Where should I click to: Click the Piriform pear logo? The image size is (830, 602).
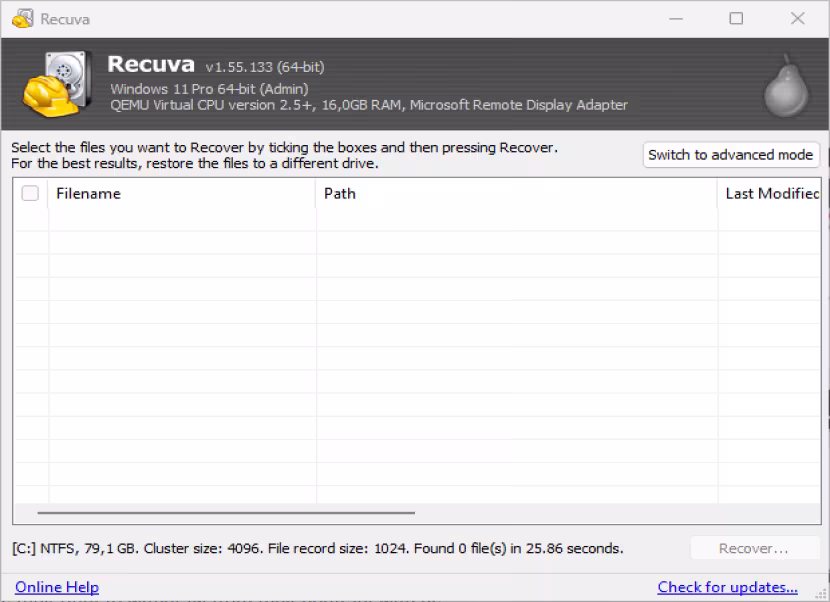pos(786,86)
